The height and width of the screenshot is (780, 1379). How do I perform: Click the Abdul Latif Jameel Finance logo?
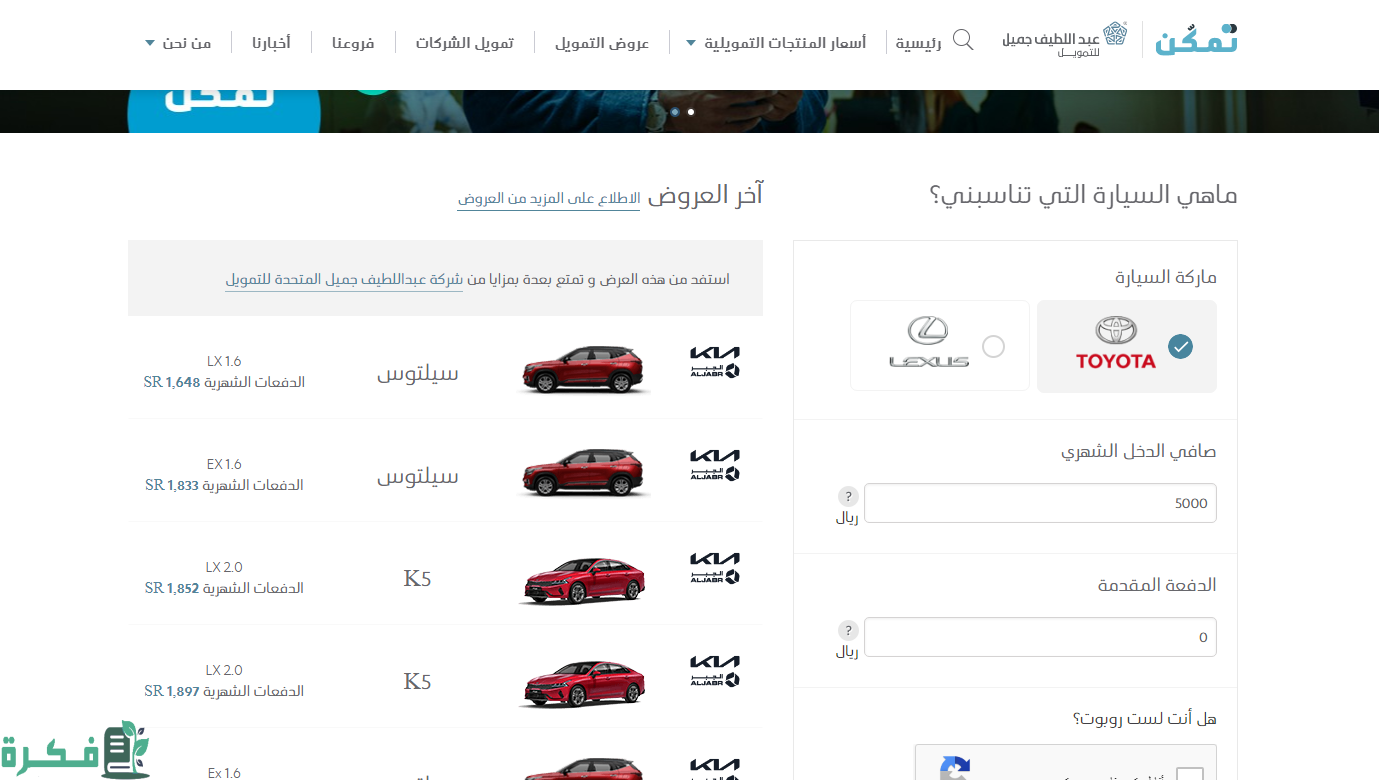point(1065,40)
